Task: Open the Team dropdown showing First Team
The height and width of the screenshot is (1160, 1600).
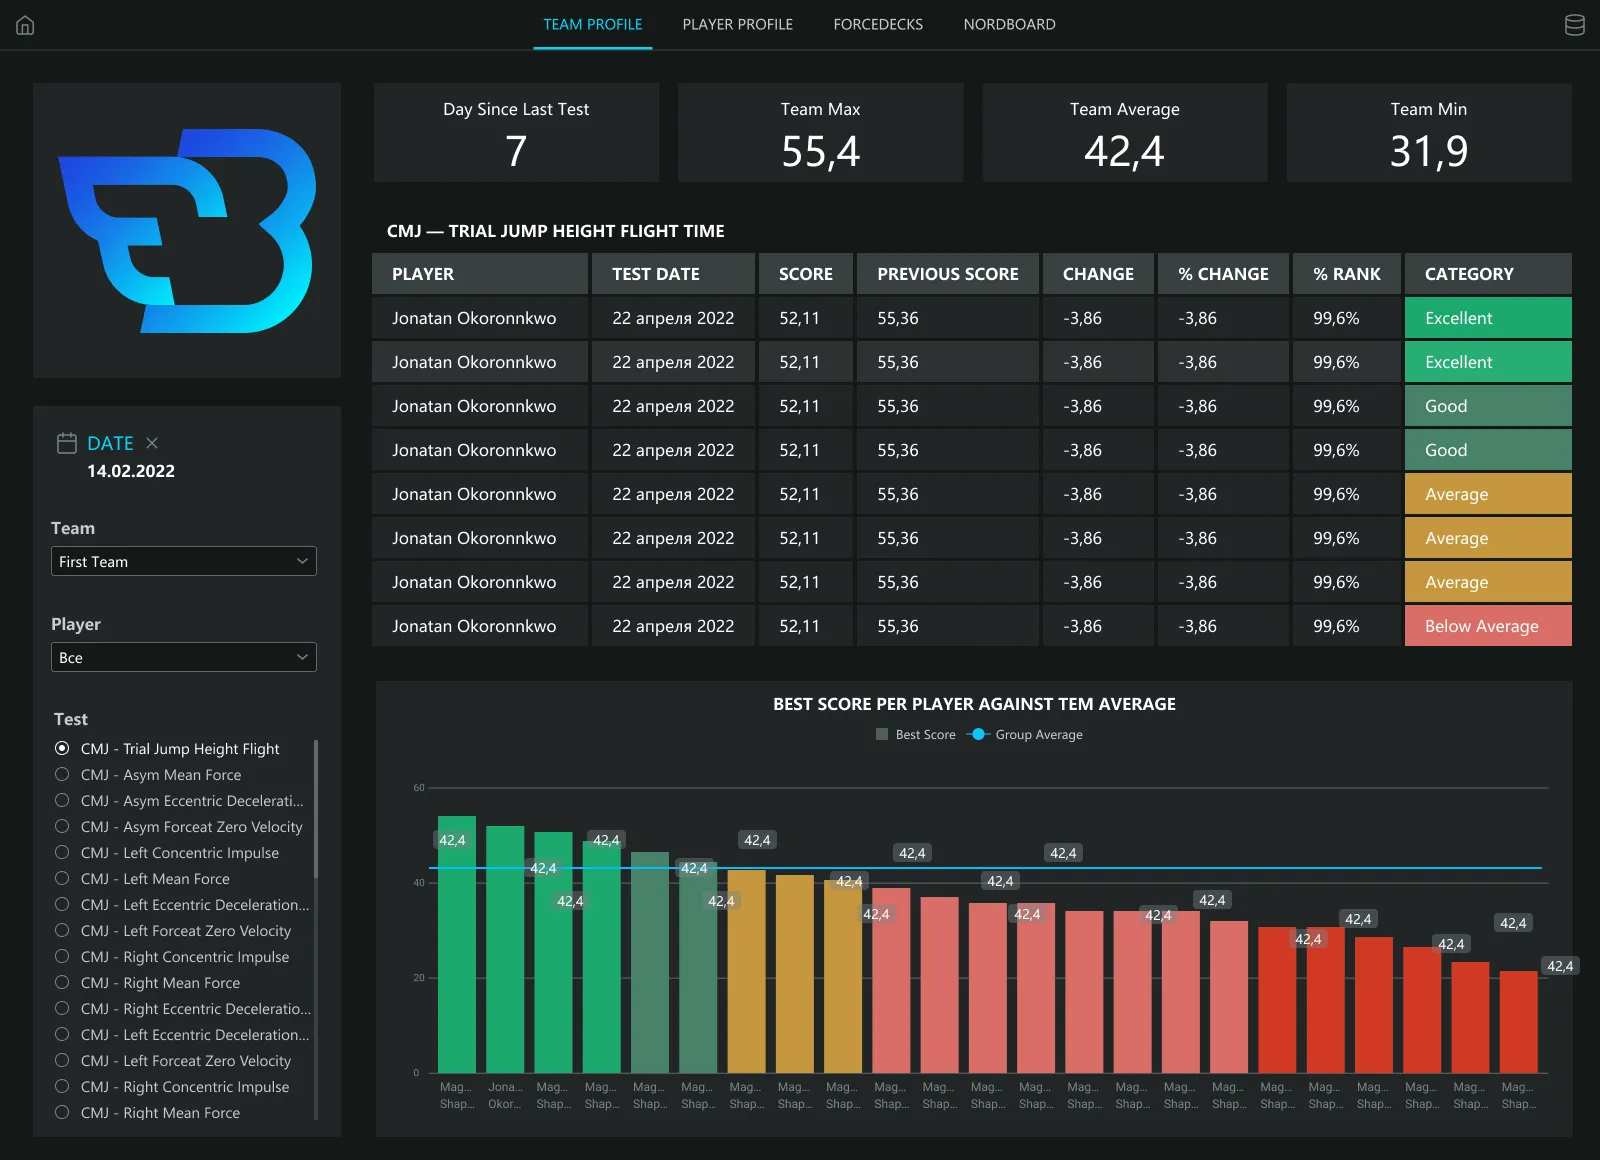Action: pyautogui.click(x=184, y=562)
